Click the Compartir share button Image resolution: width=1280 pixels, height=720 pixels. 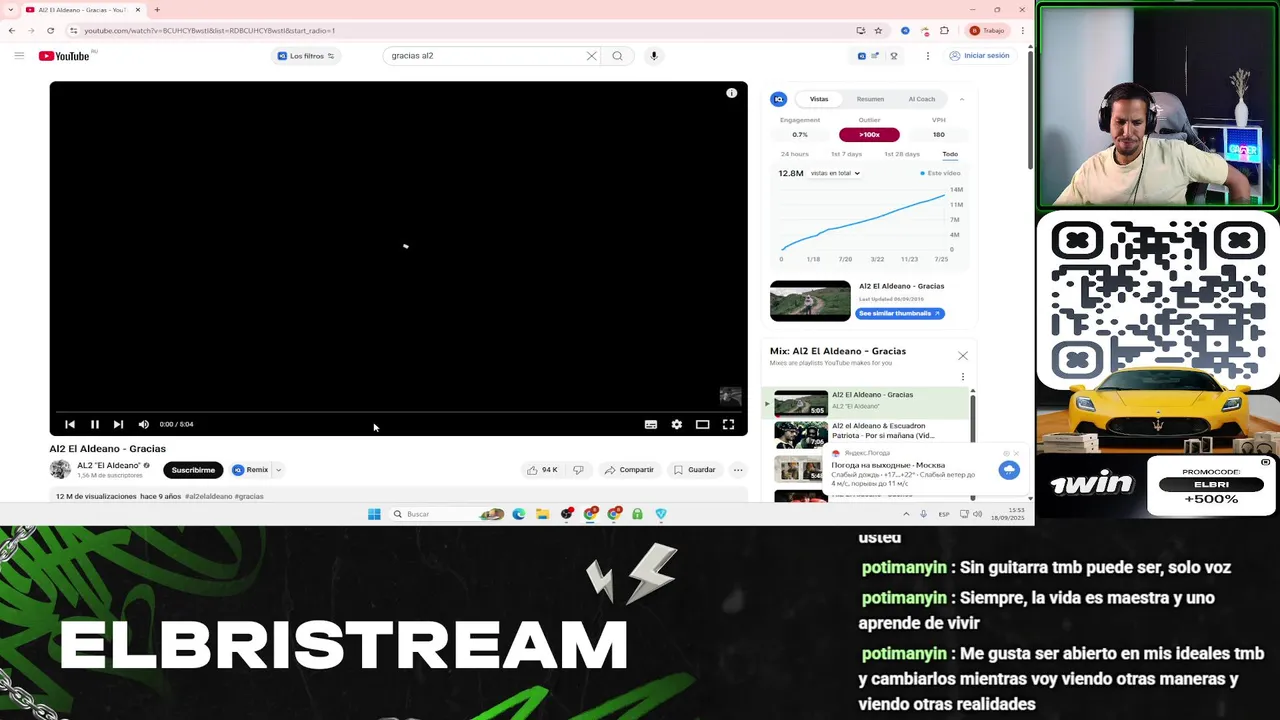629,470
